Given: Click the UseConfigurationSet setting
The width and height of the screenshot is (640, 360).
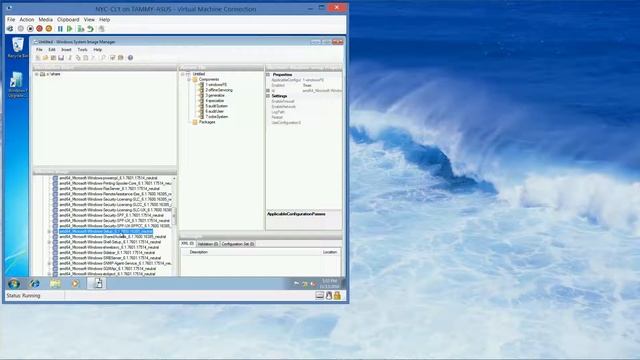Looking at the screenshot, I should point(286,122).
